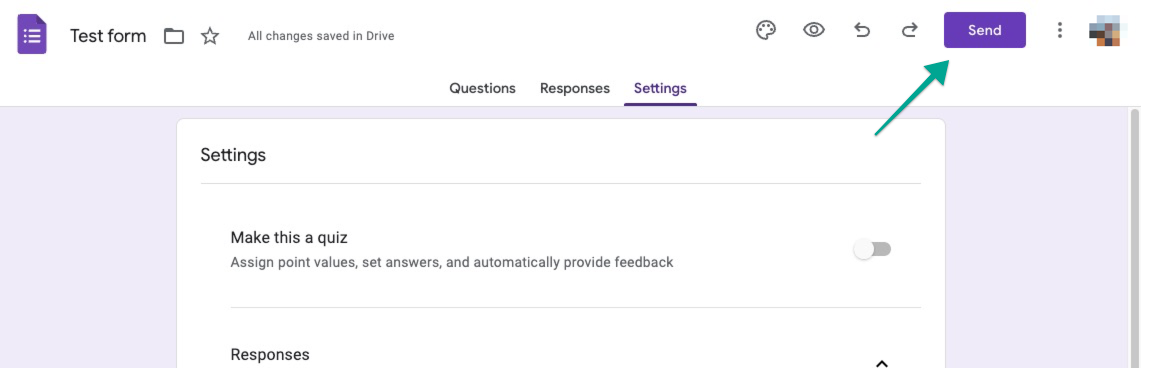This screenshot has height=368, width=1151.
Task: Open the customize theme palette
Action: pos(766,30)
